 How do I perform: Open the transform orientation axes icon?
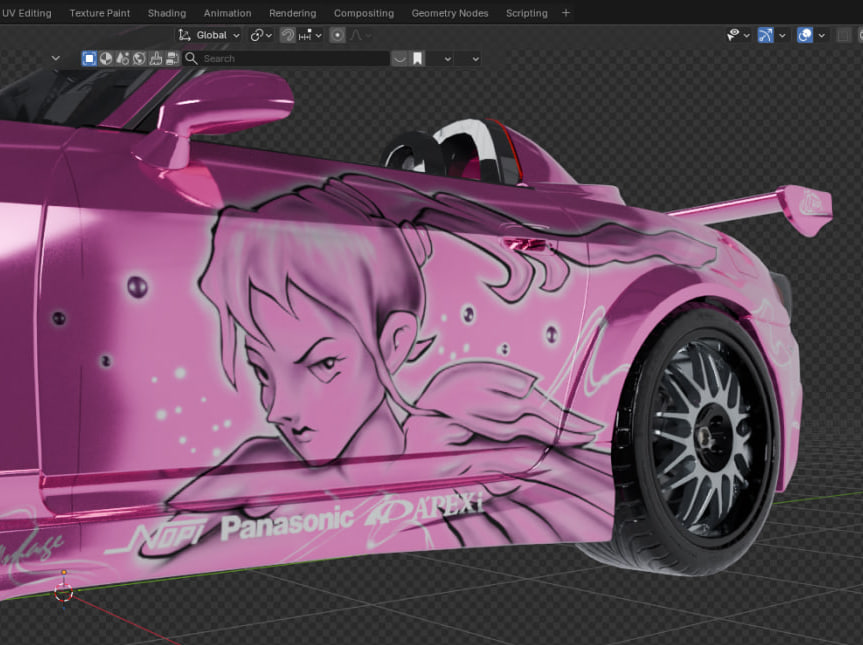[x=184, y=35]
